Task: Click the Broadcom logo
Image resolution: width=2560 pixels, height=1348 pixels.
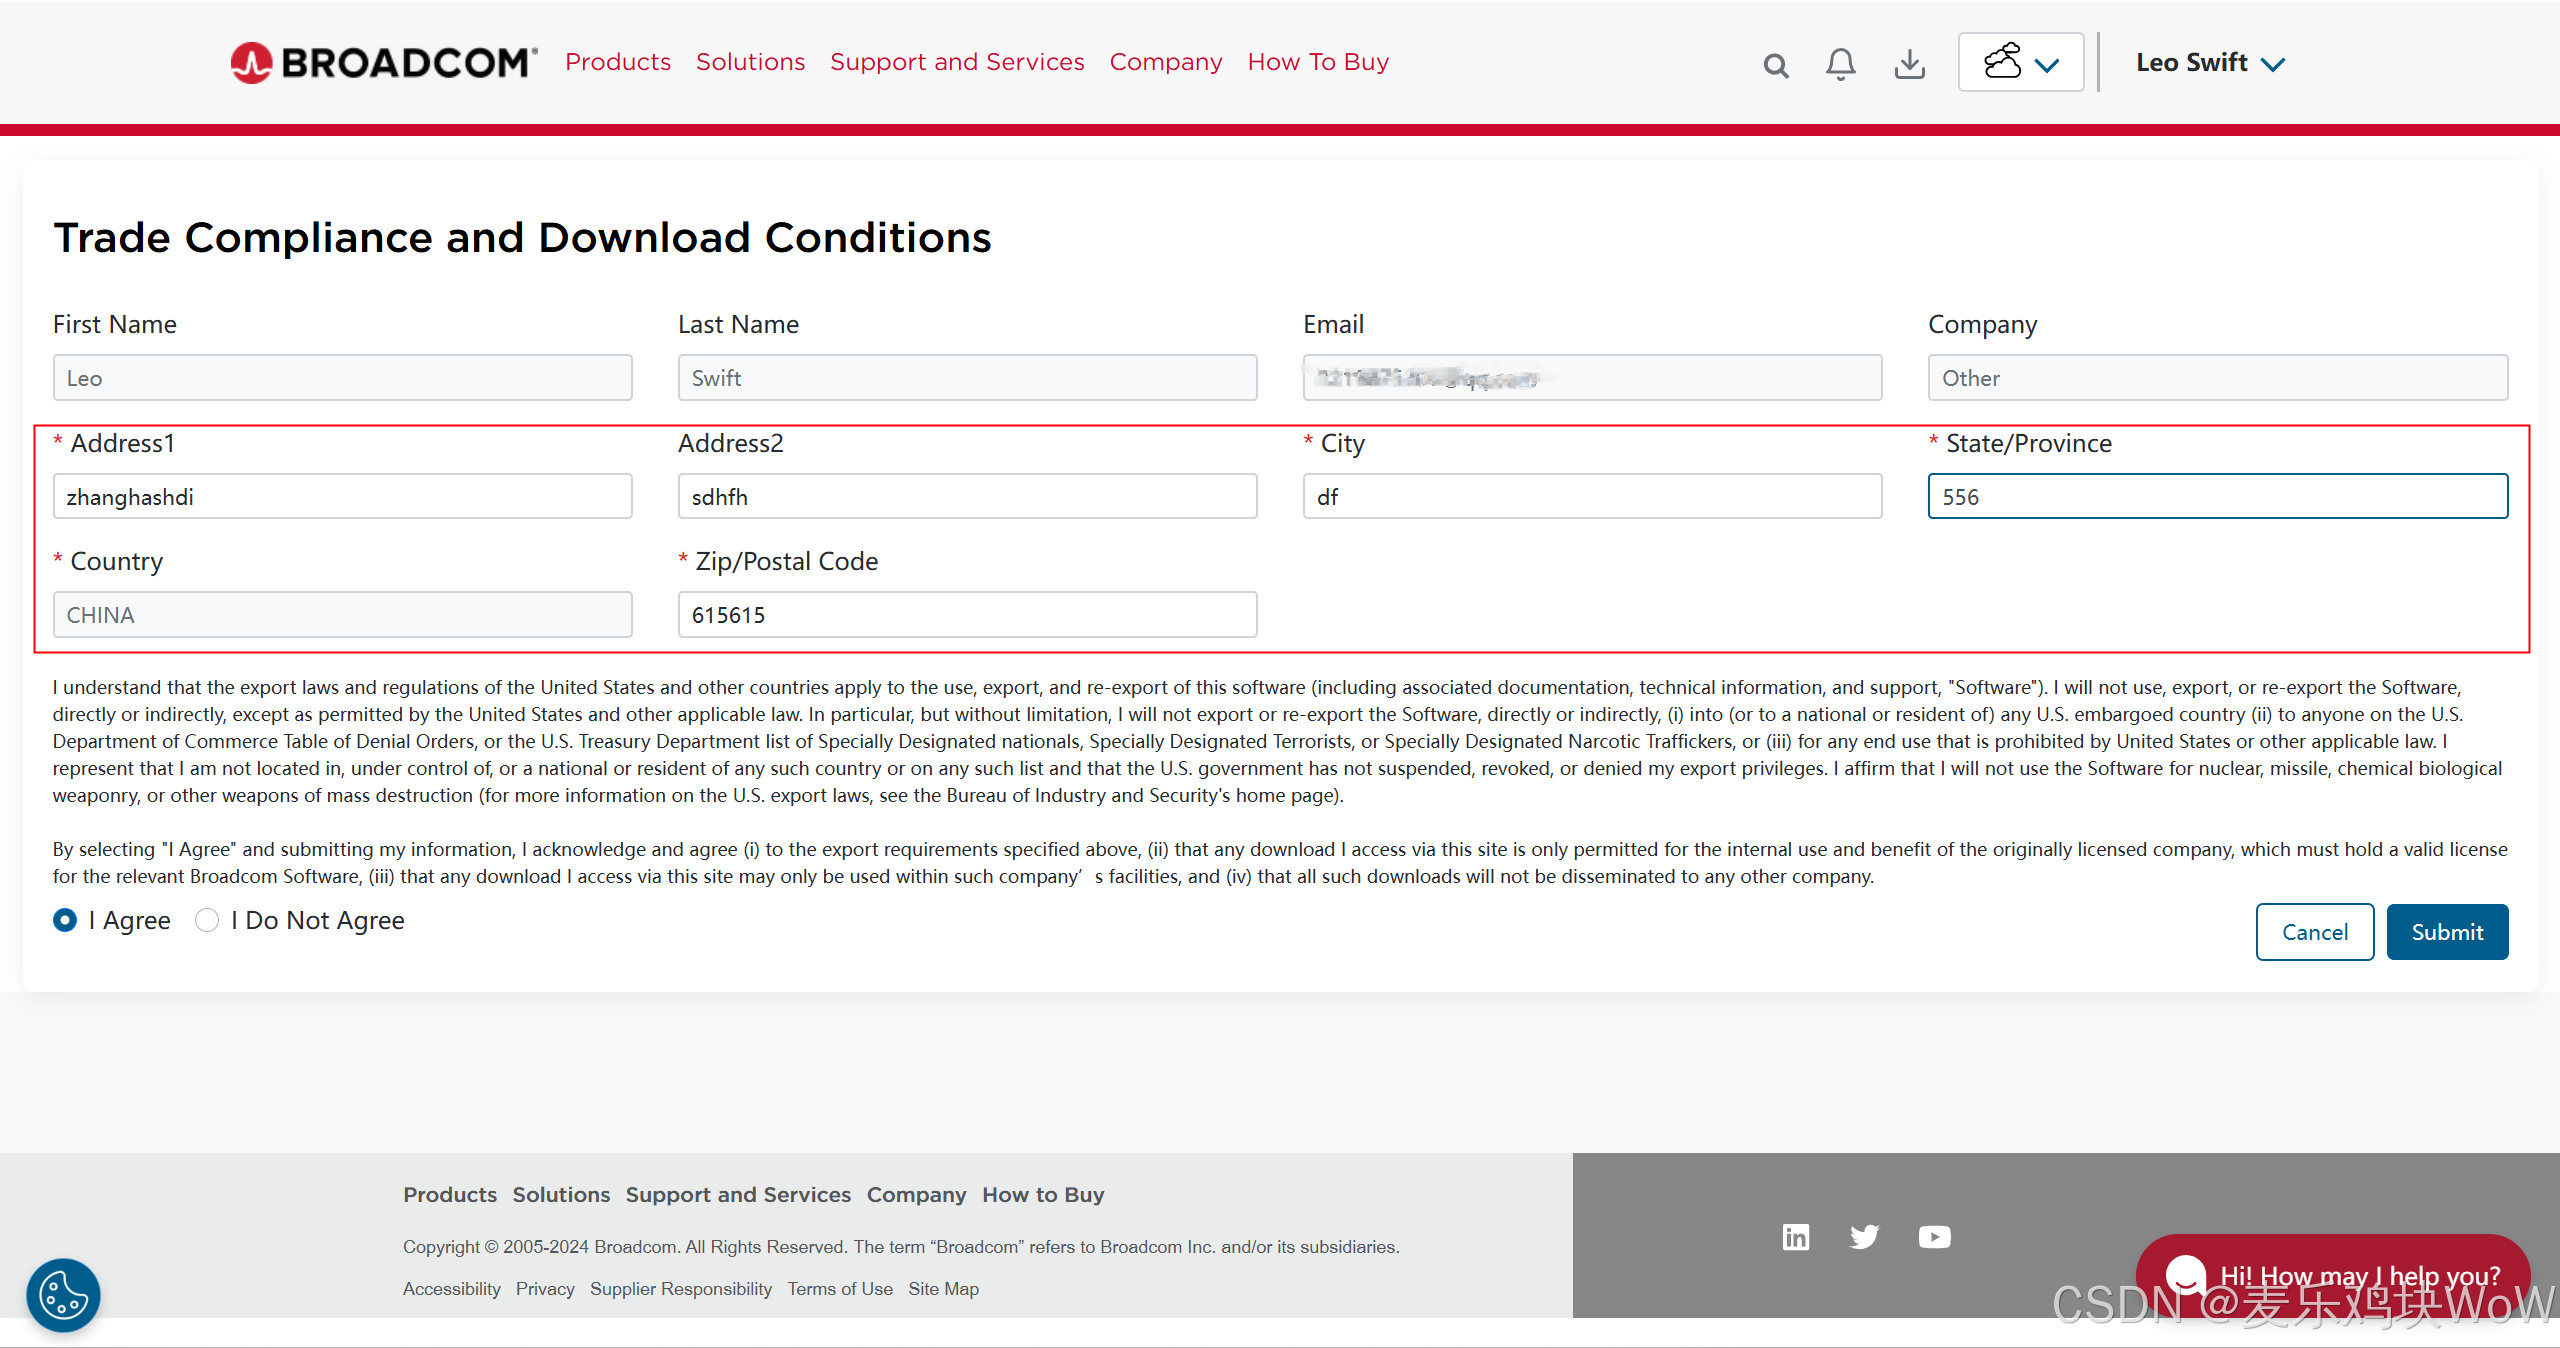Action: coord(384,63)
